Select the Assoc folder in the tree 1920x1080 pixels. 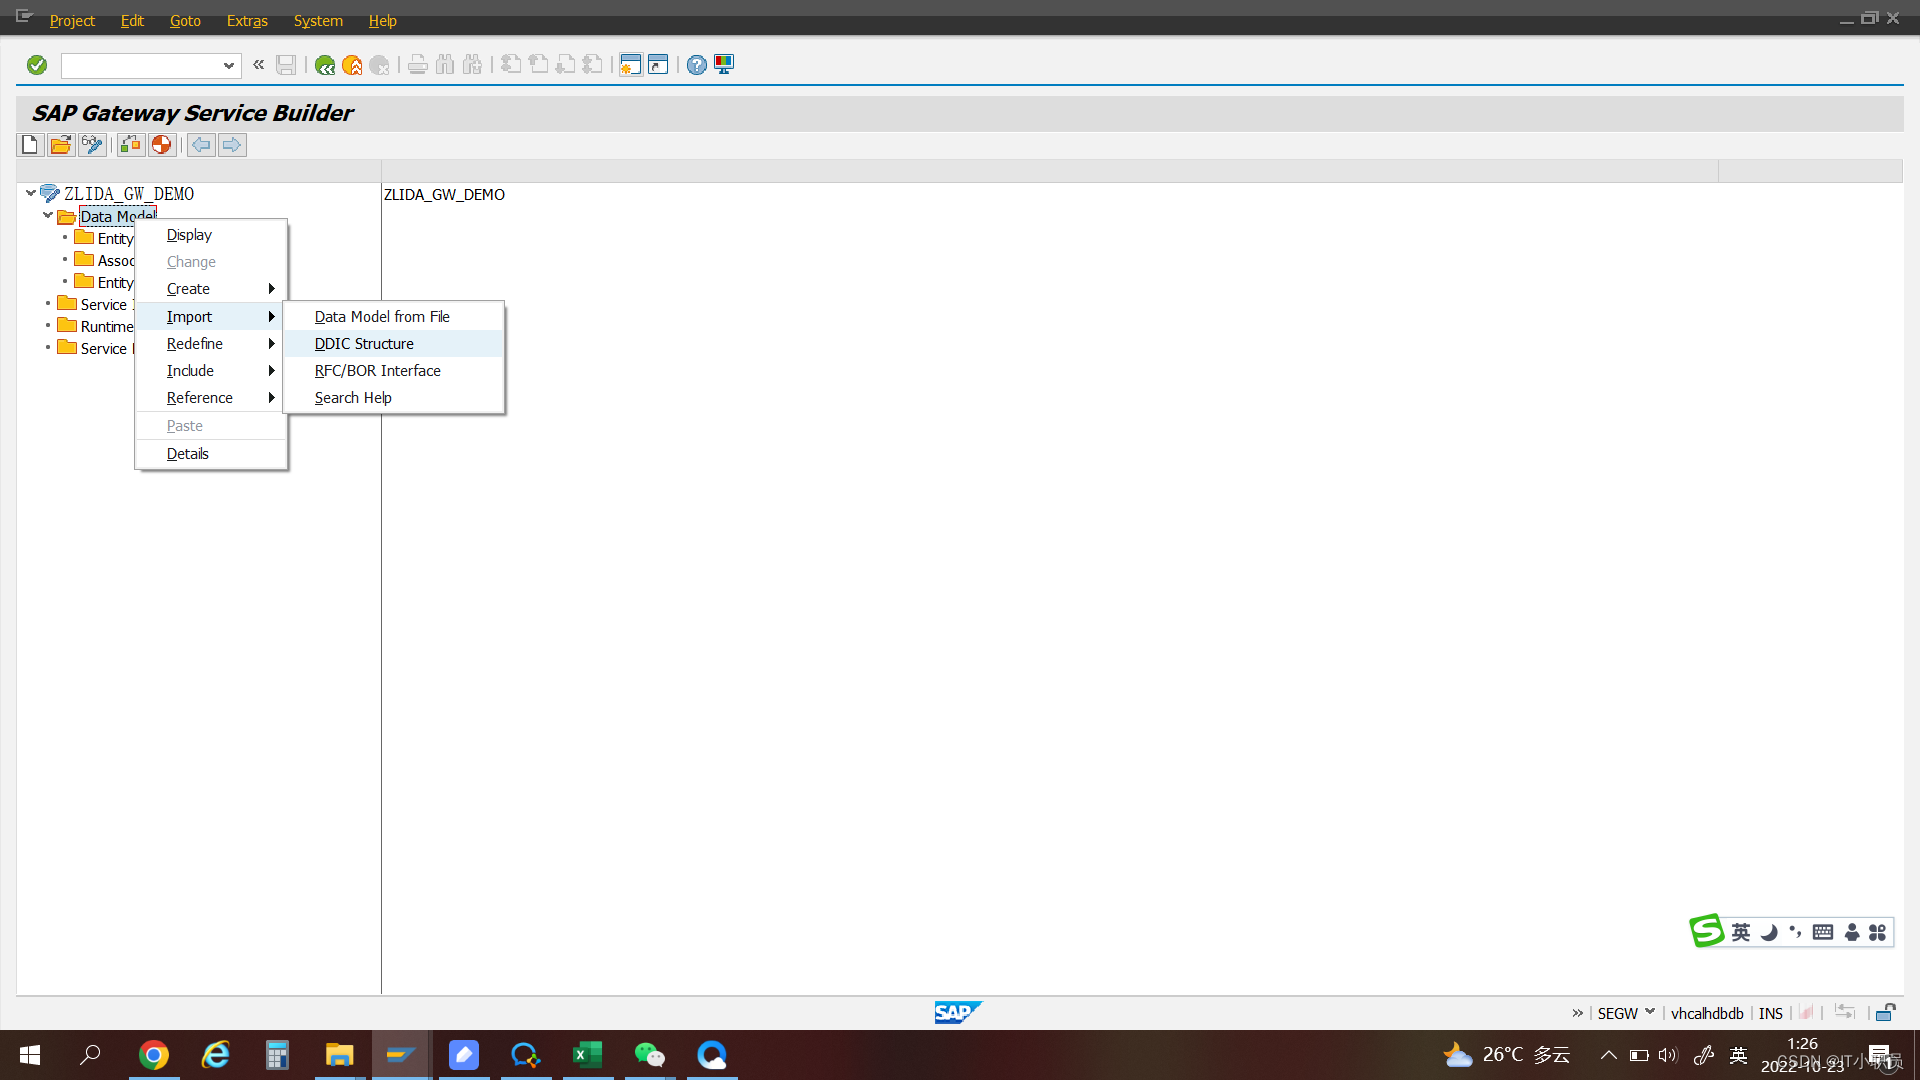[115, 261]
